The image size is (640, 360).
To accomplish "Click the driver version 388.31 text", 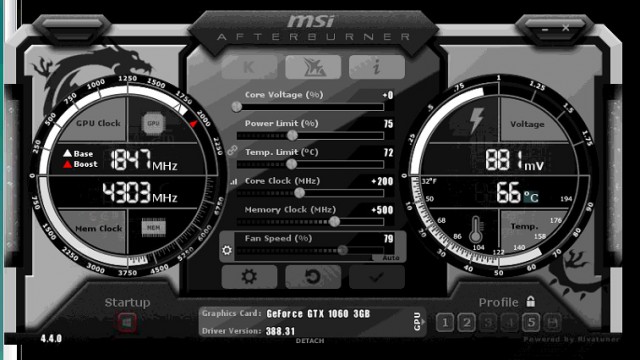I will point(280,331).
